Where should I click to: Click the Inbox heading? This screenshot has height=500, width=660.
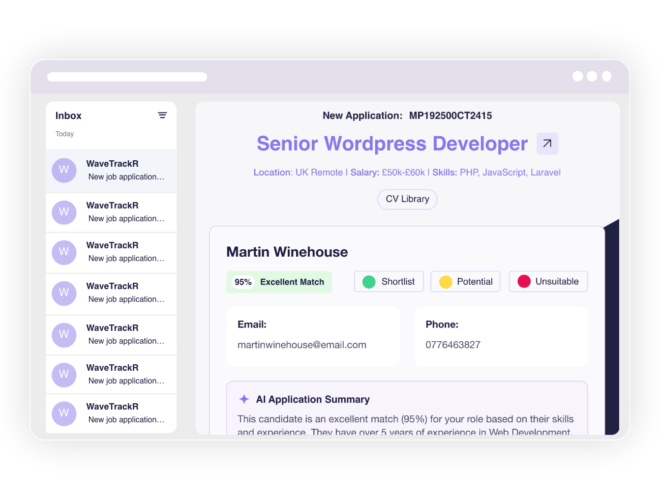pos(68,116)
